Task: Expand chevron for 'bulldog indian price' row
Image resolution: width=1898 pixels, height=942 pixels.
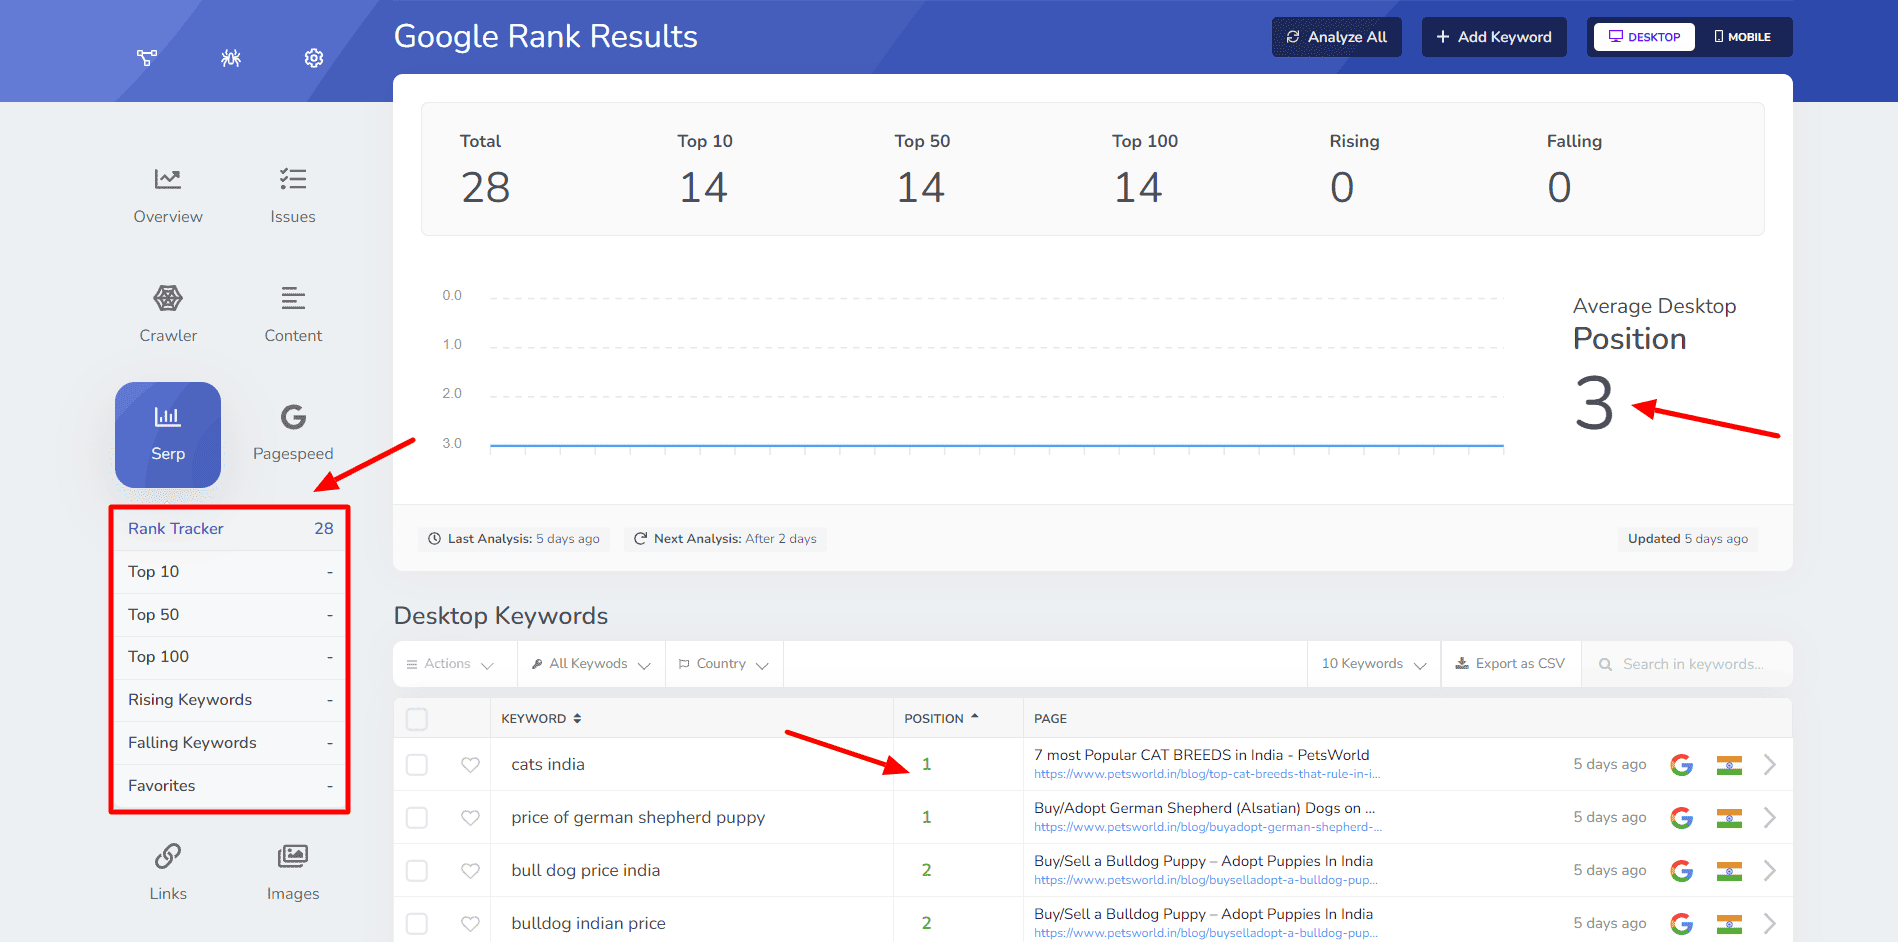Action: pyautogui.click(x=1769, y=924)
